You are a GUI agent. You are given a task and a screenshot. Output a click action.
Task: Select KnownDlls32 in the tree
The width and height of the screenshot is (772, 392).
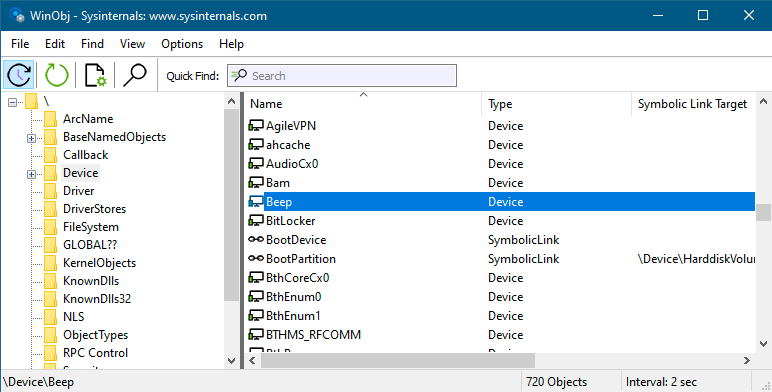(x=97, y=299)
